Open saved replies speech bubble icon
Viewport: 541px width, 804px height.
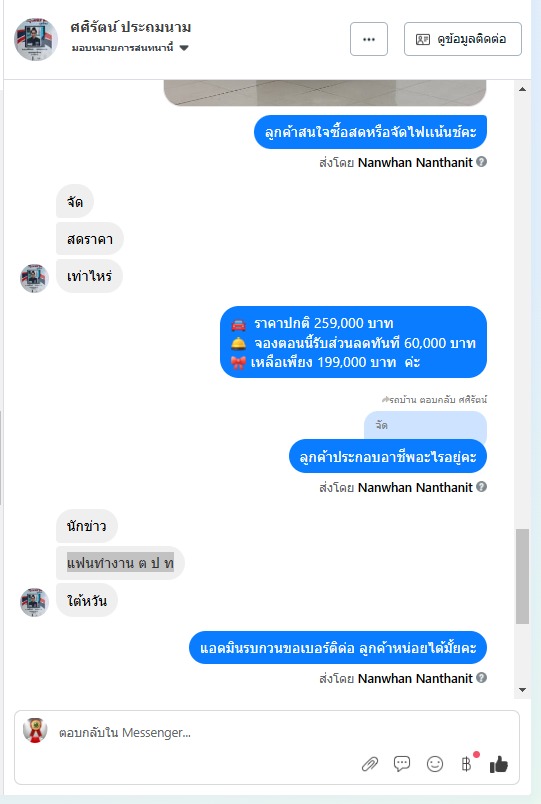402,763
